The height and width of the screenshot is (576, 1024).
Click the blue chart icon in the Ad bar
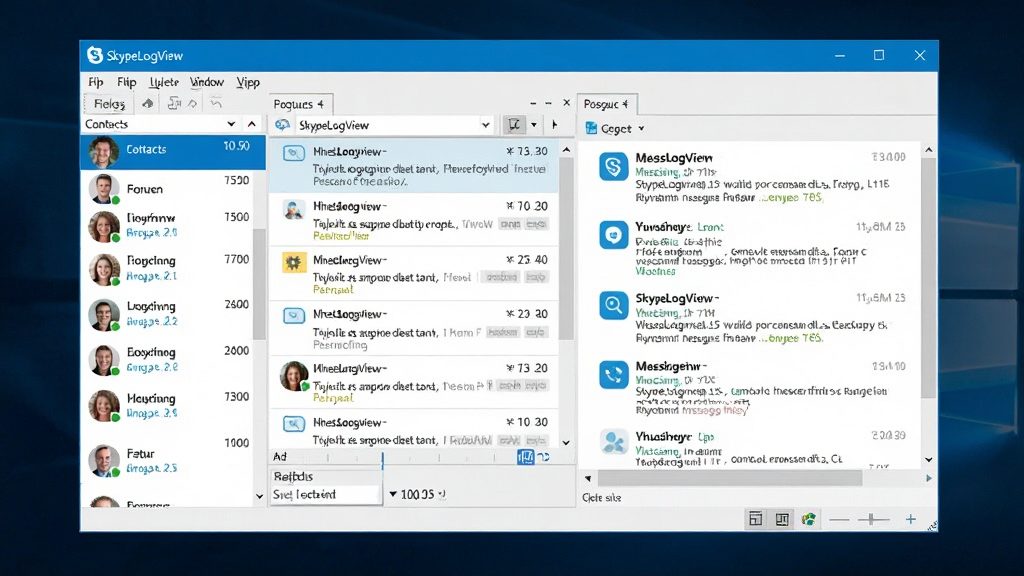526,457
